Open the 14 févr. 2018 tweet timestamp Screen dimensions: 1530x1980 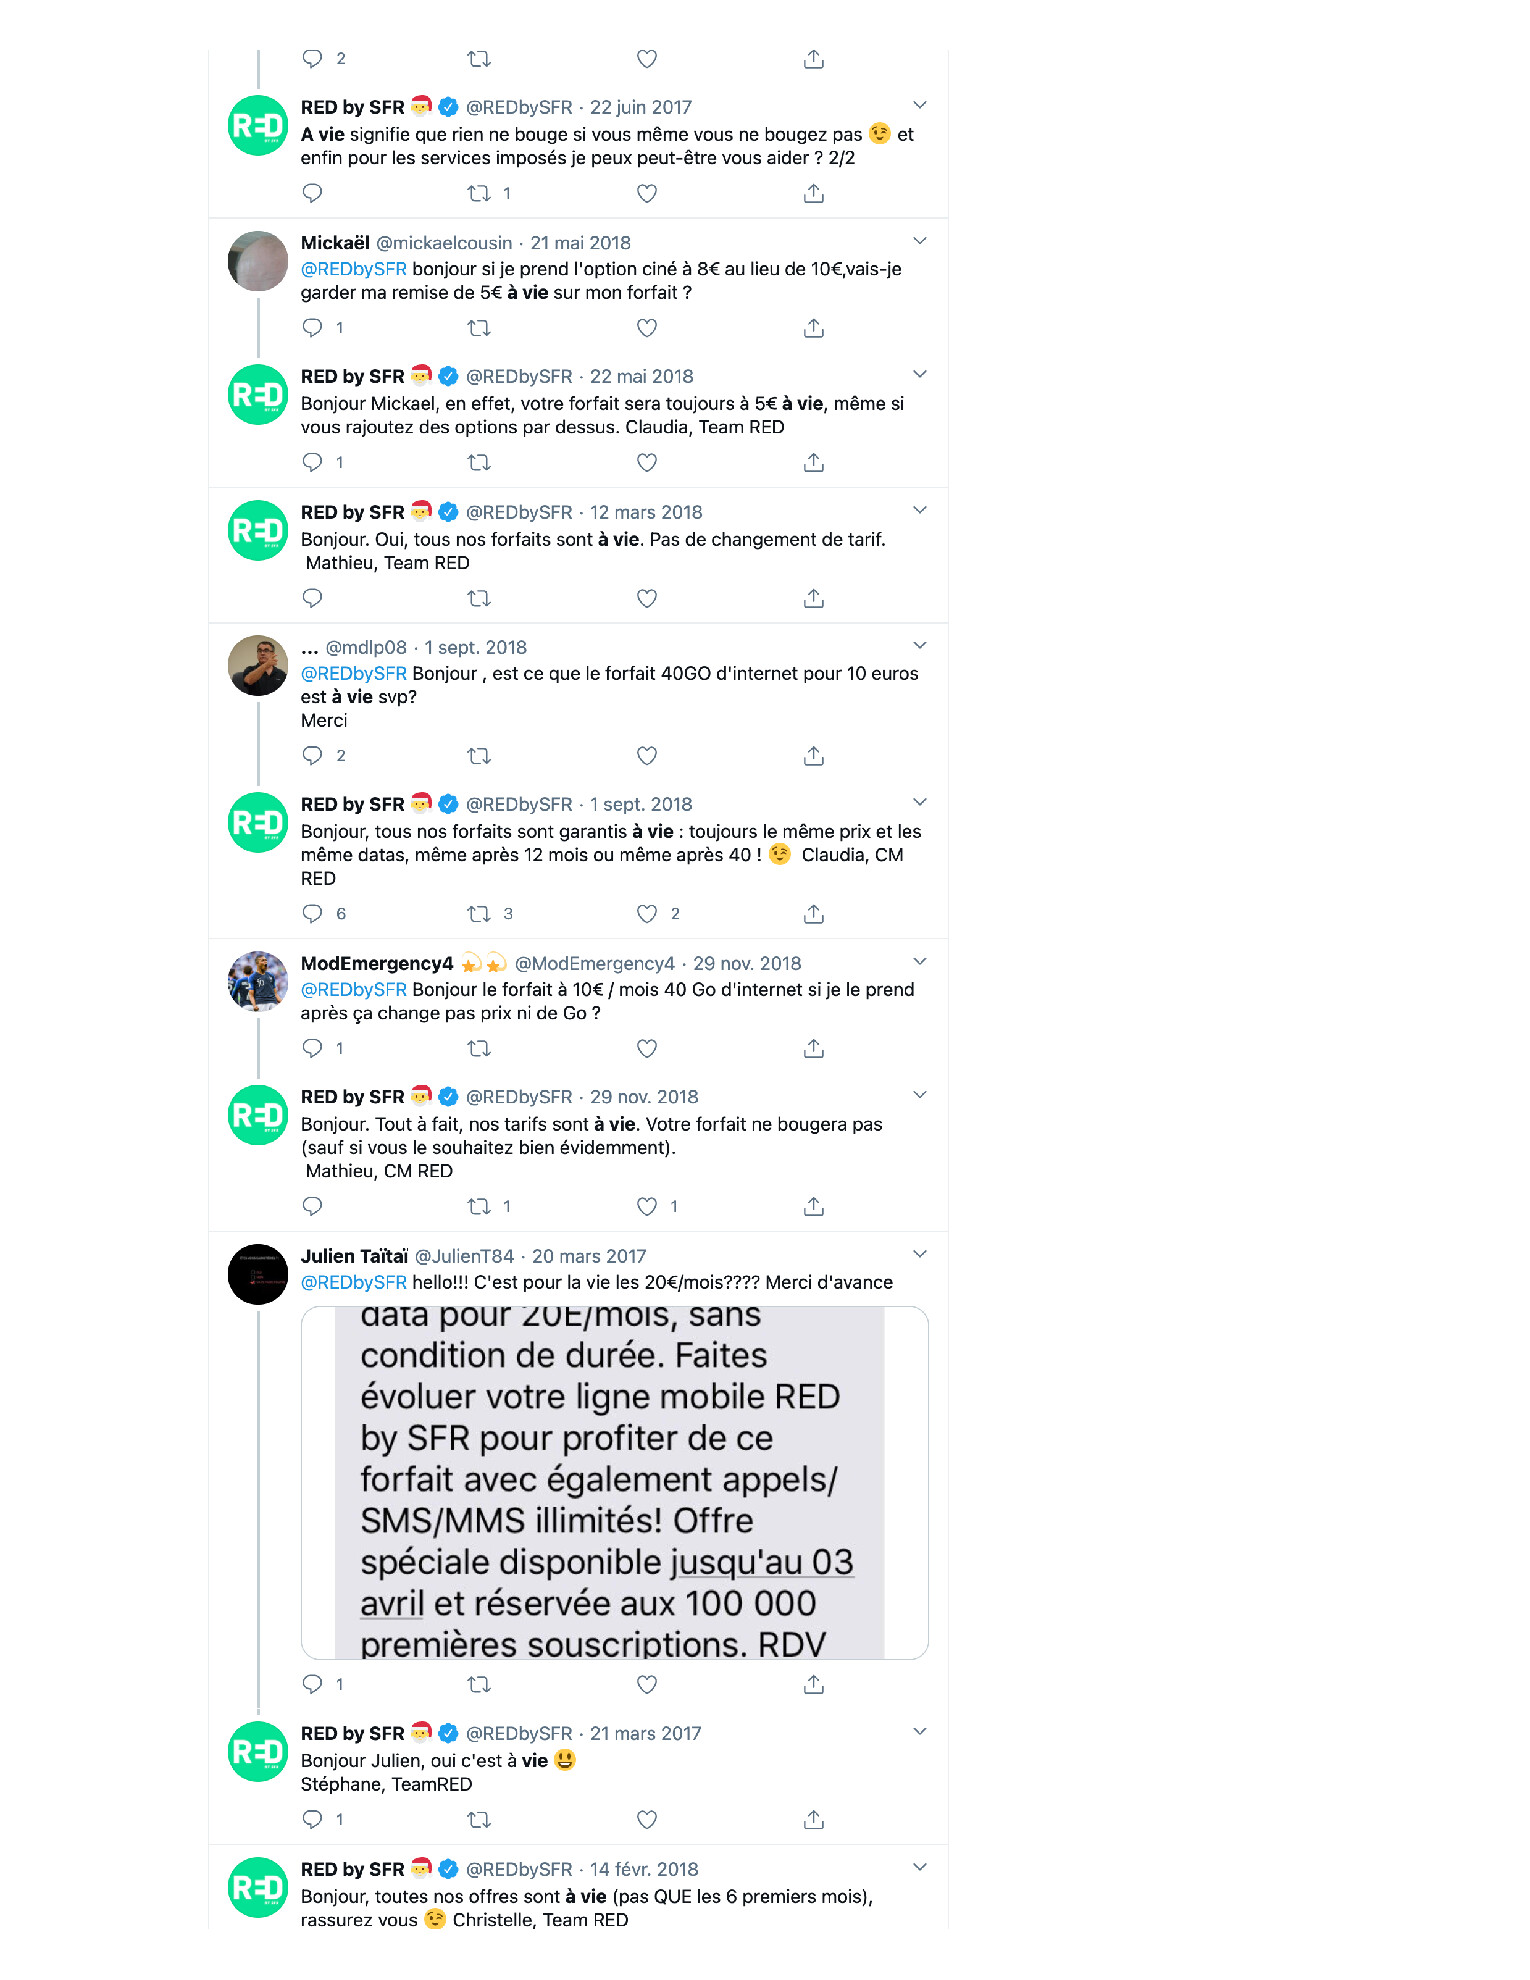(x=644, y=1869)
